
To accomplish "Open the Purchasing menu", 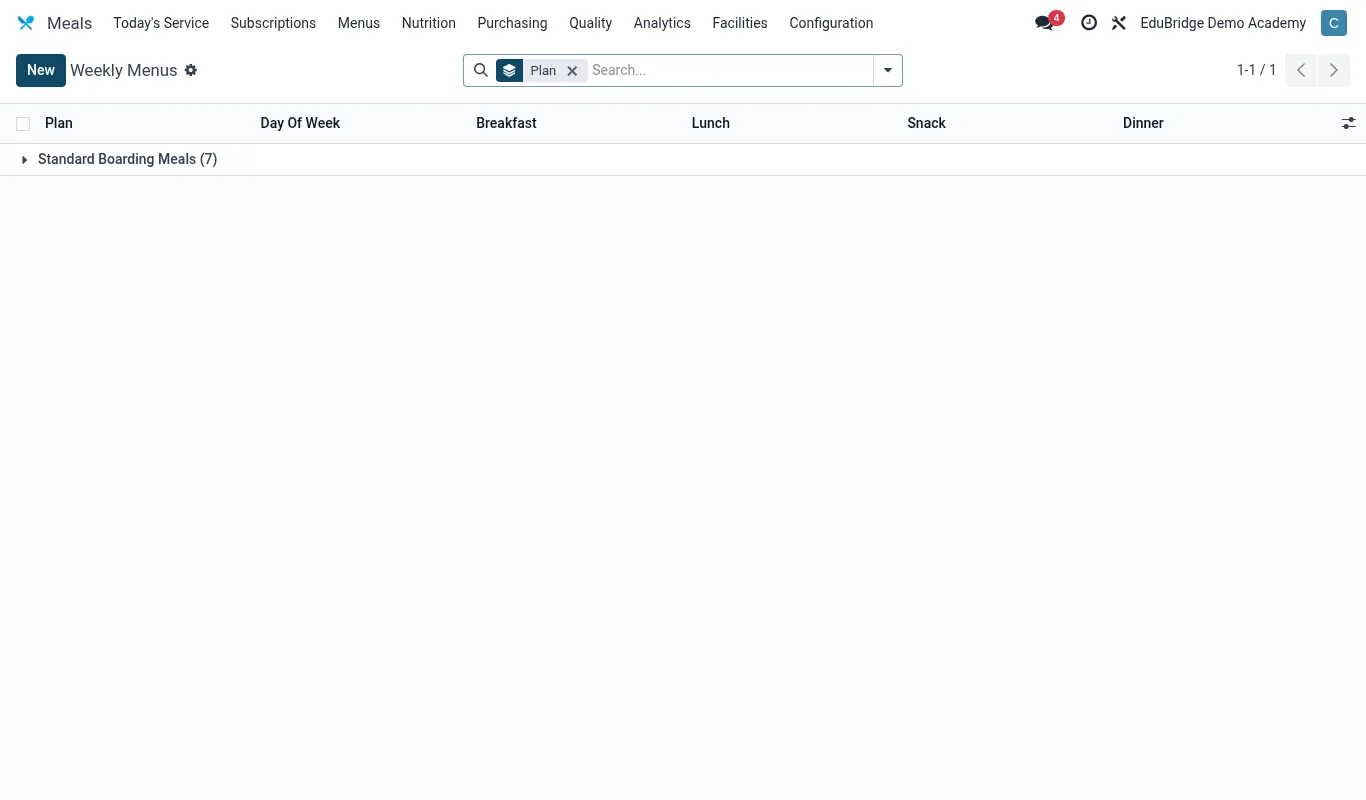I will pyautogui.click(x=512, y=23).
